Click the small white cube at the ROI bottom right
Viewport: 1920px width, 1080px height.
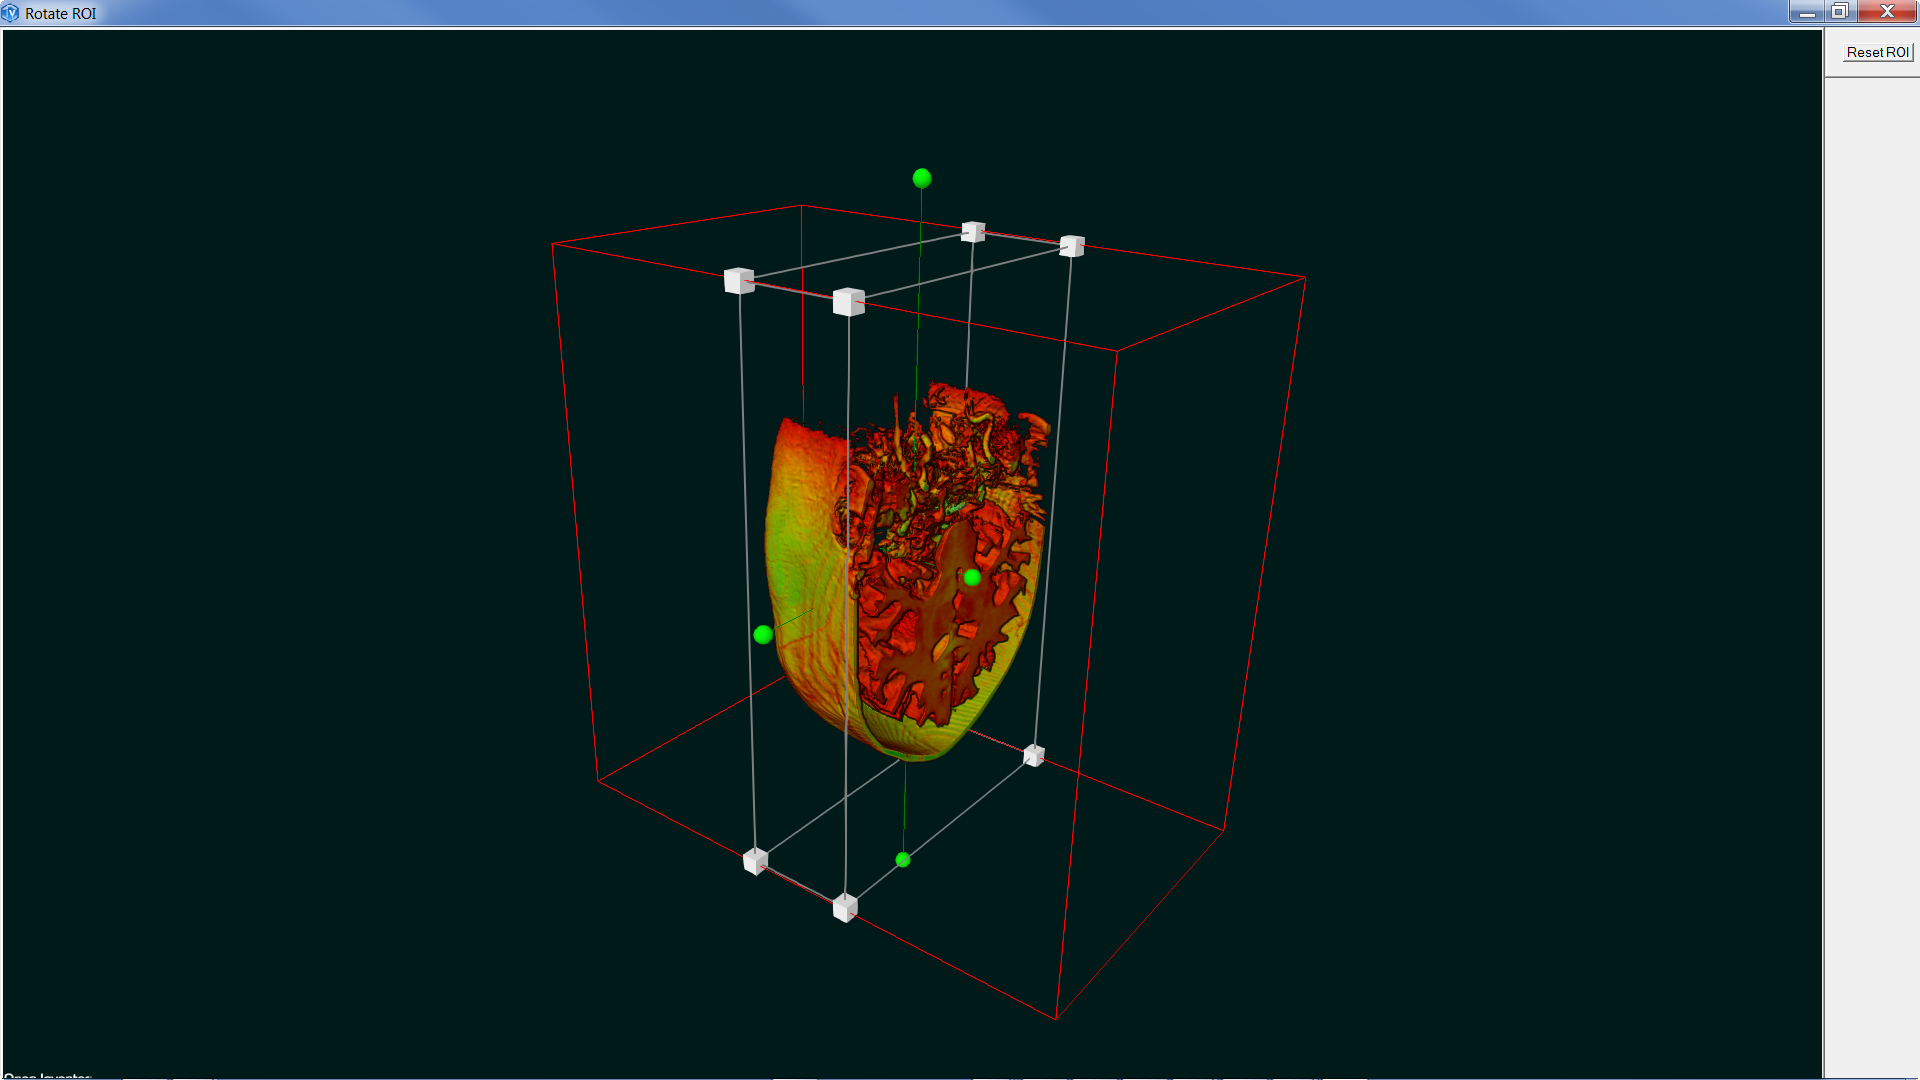point(1034,756)
